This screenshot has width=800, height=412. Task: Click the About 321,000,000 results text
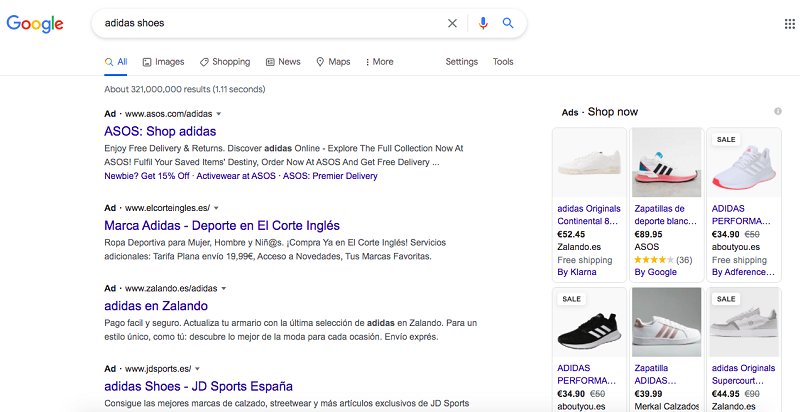185,89
